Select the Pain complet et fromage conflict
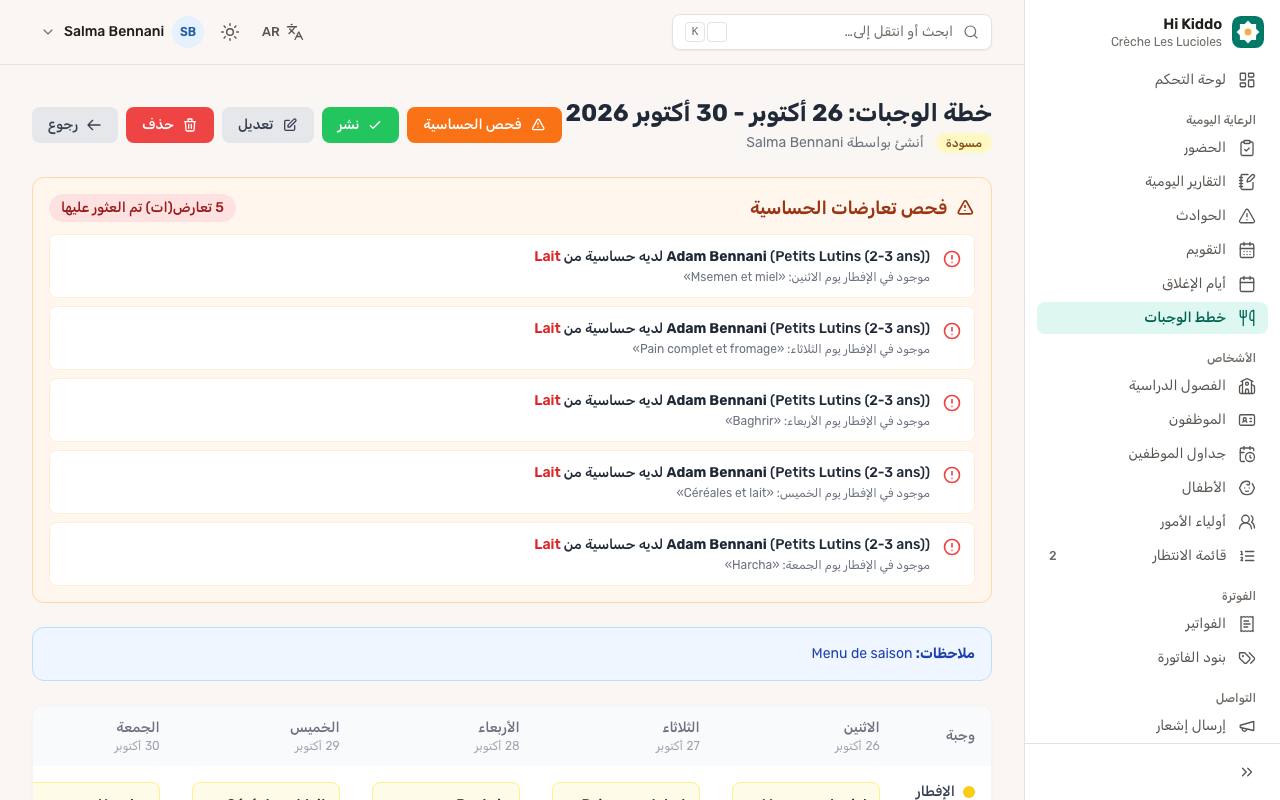Image resolution: width=1280 pixels, height=800 pixels. pyautogui.click(x=512, y=338)
